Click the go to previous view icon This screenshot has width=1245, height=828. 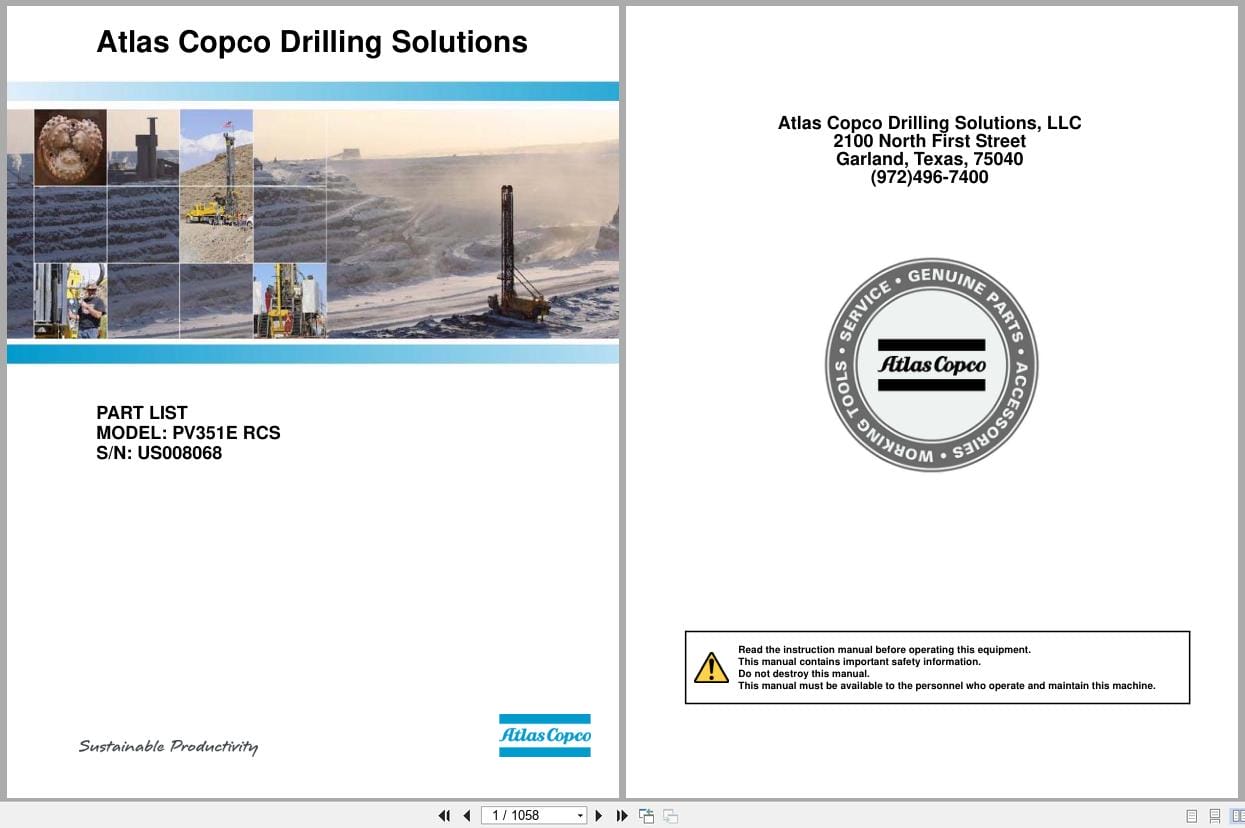click(646, 816)
